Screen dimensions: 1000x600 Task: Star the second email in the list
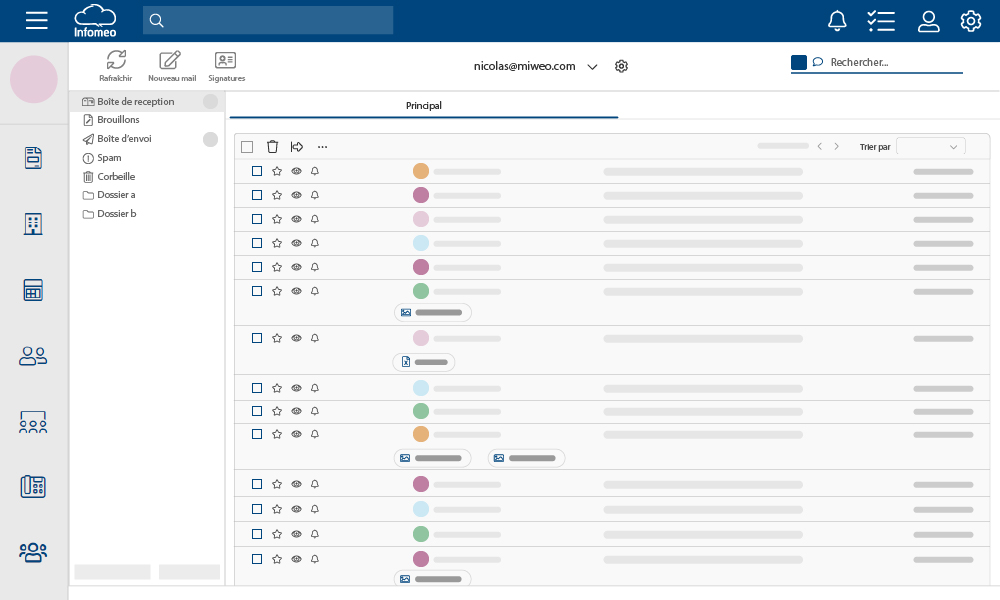point(277,195)
